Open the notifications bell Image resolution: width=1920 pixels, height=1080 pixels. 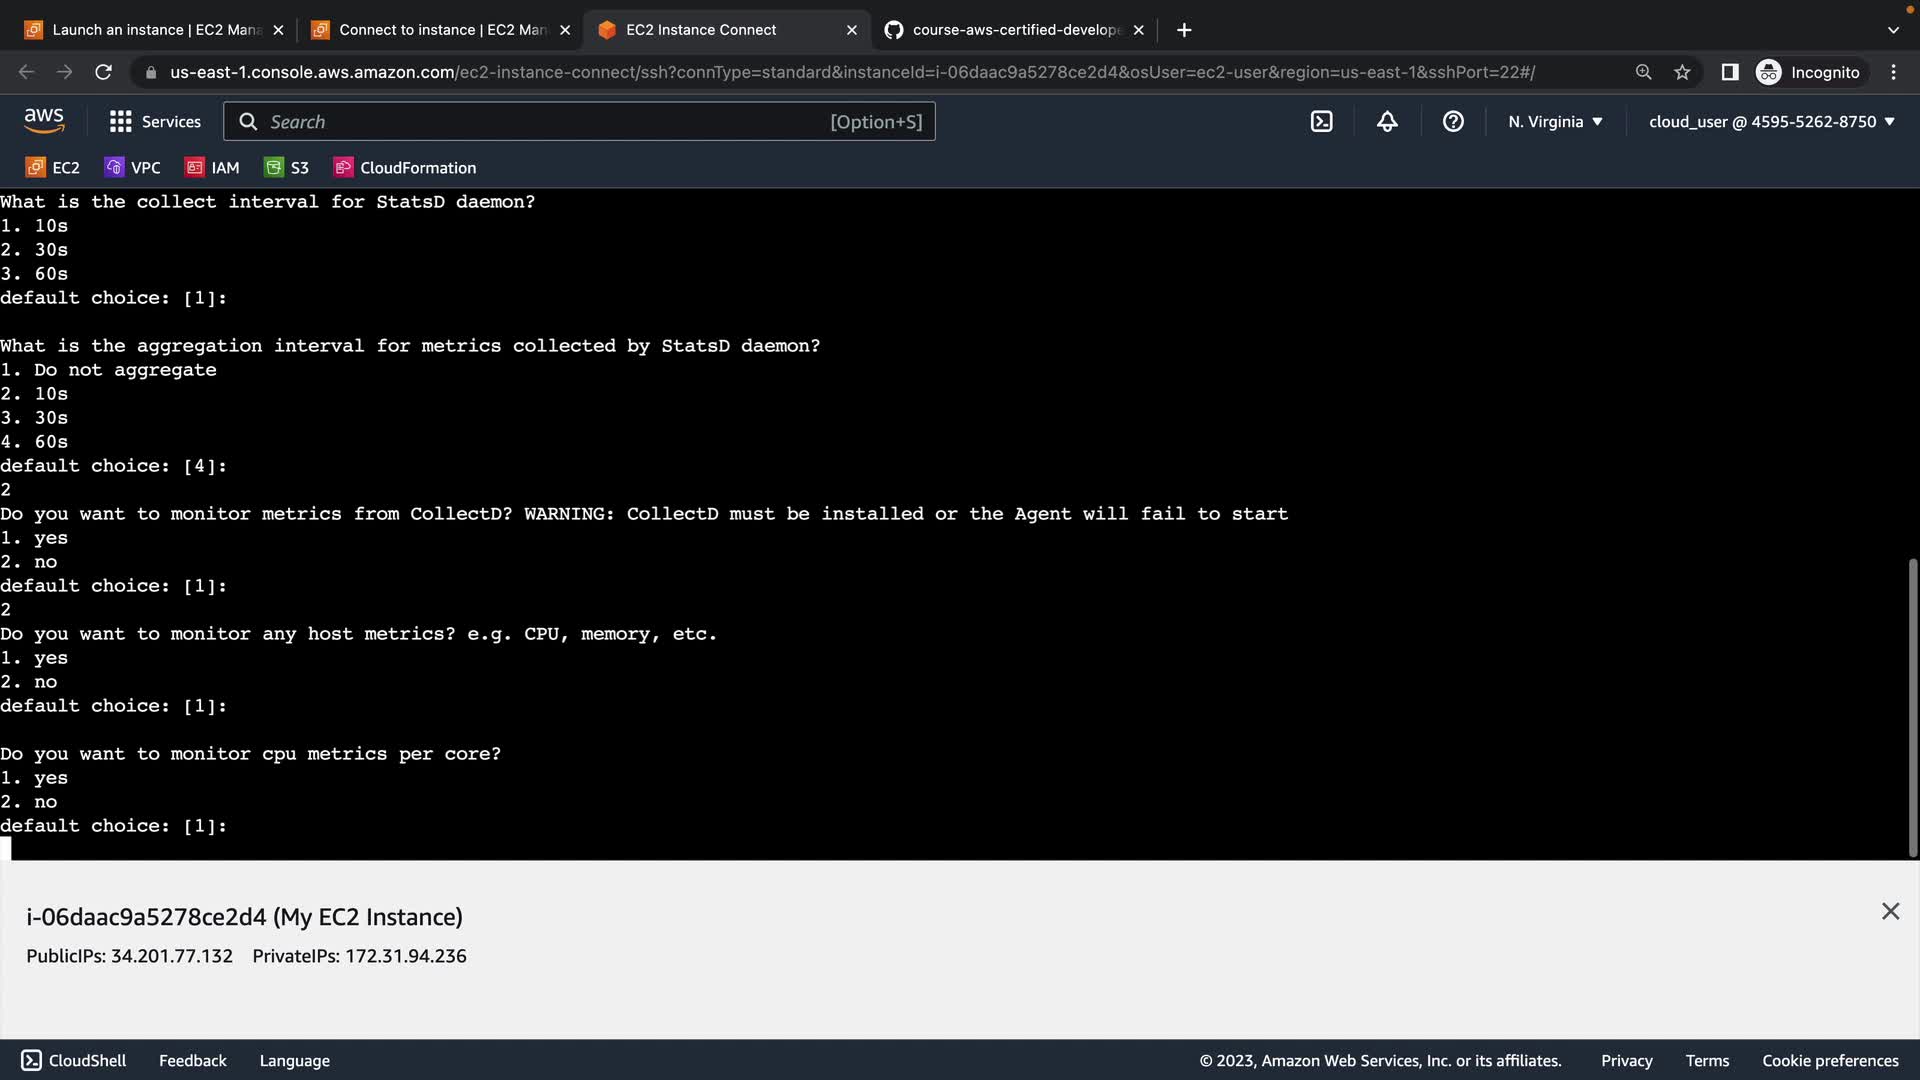1387,121
